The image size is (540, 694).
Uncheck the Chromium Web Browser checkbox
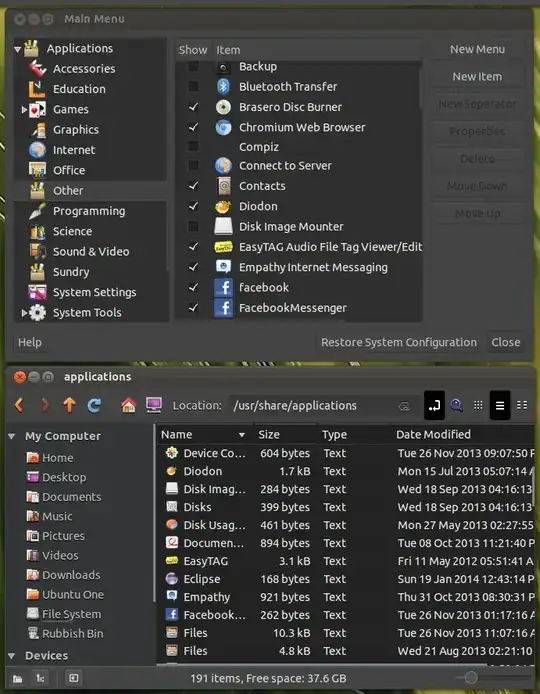[x=193, y=127]
